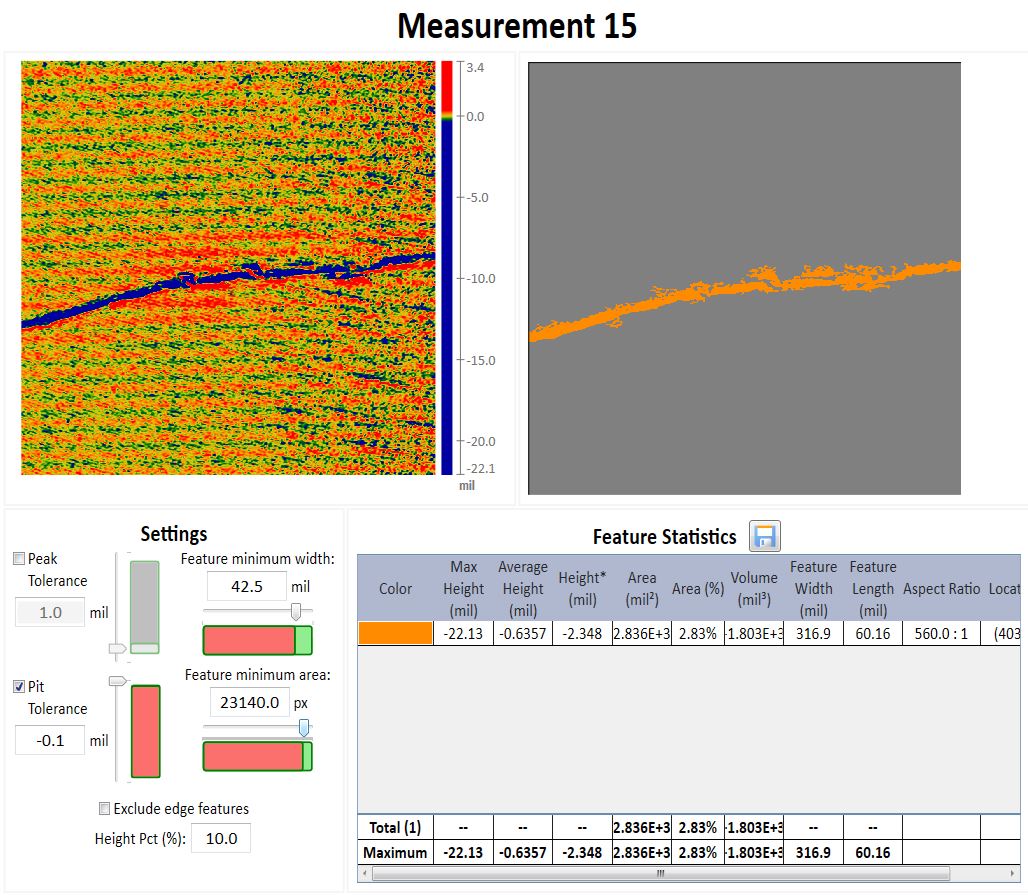
Task: Save feature statistics via disk icon
Action: (x=764, y=536)
